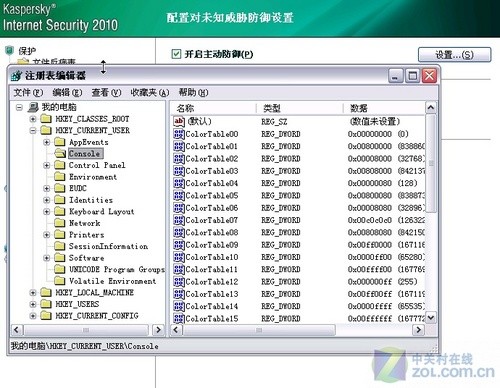Click the 名称 column header

(x=213, y=108)
